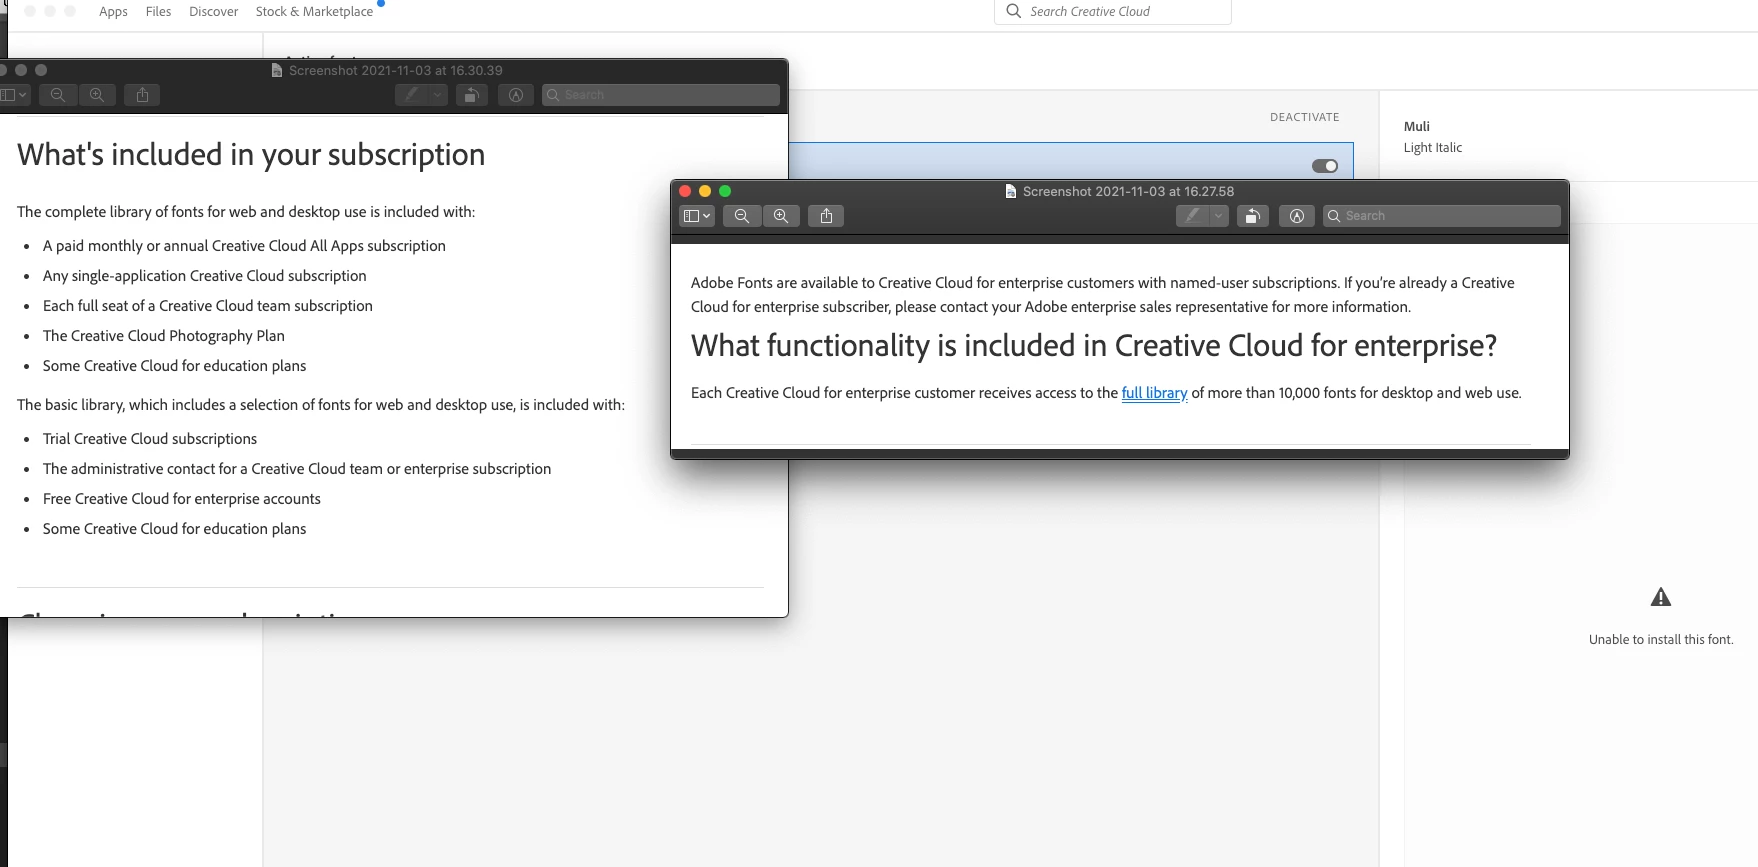Close the Screenshot 16.27.58 window
Image resolution: width=1758 pixels, height=867 pixels.
pos(685,191)
